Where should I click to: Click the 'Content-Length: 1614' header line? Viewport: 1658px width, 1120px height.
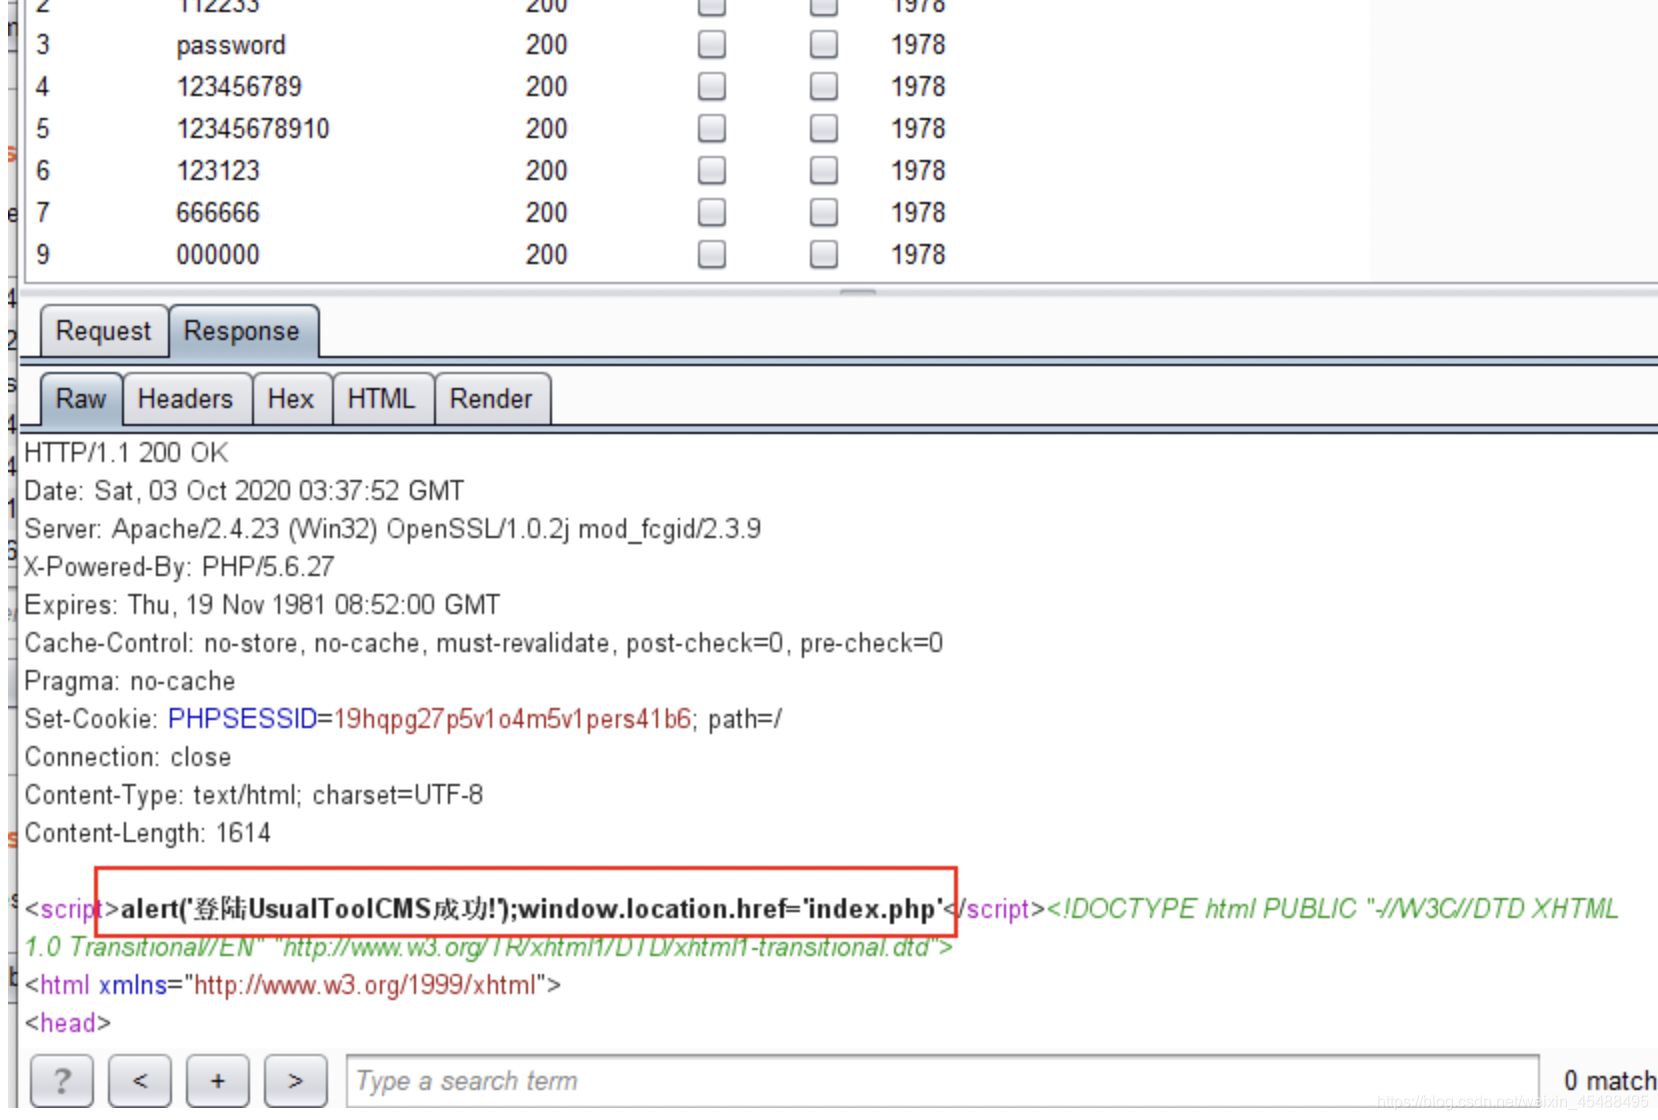click(148, 833)
